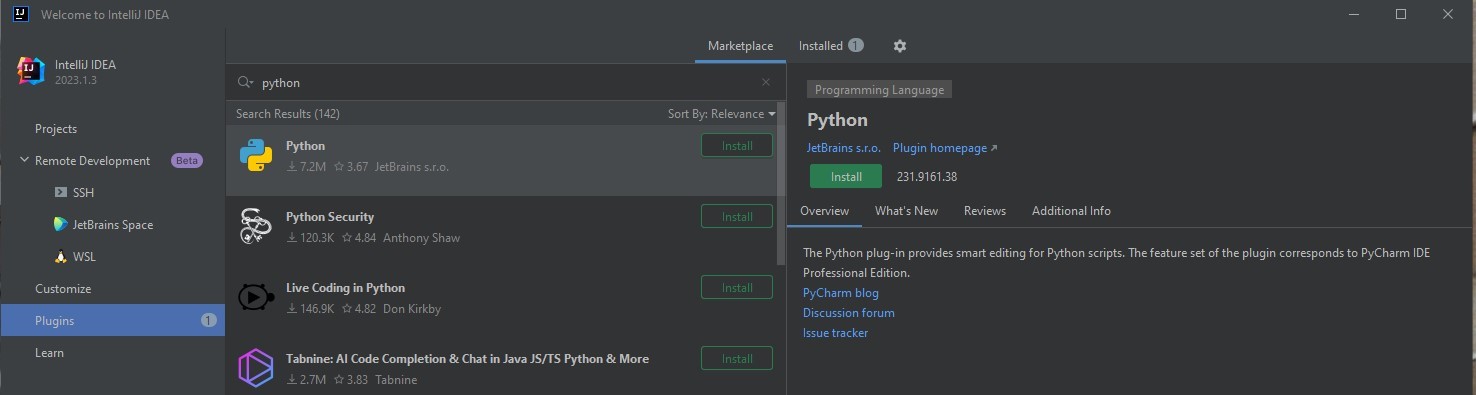1476x395 pixels.
Task: Open the Issue tracker link
Action: 835,333
